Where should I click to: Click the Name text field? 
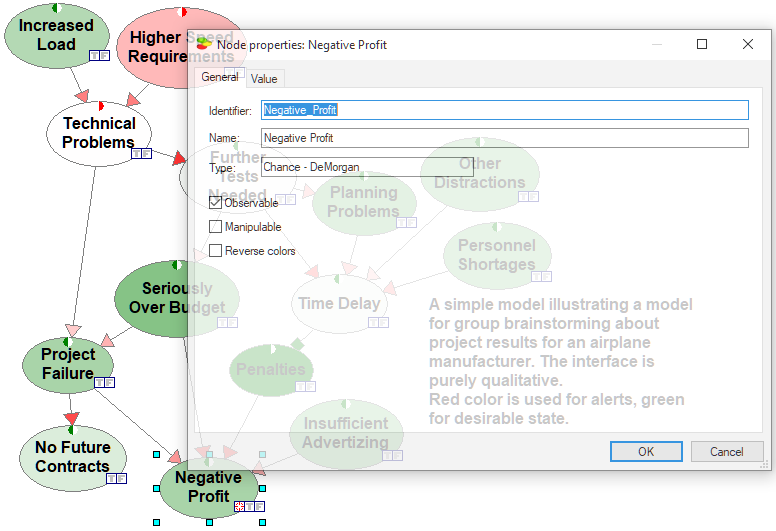coord(505,138)
